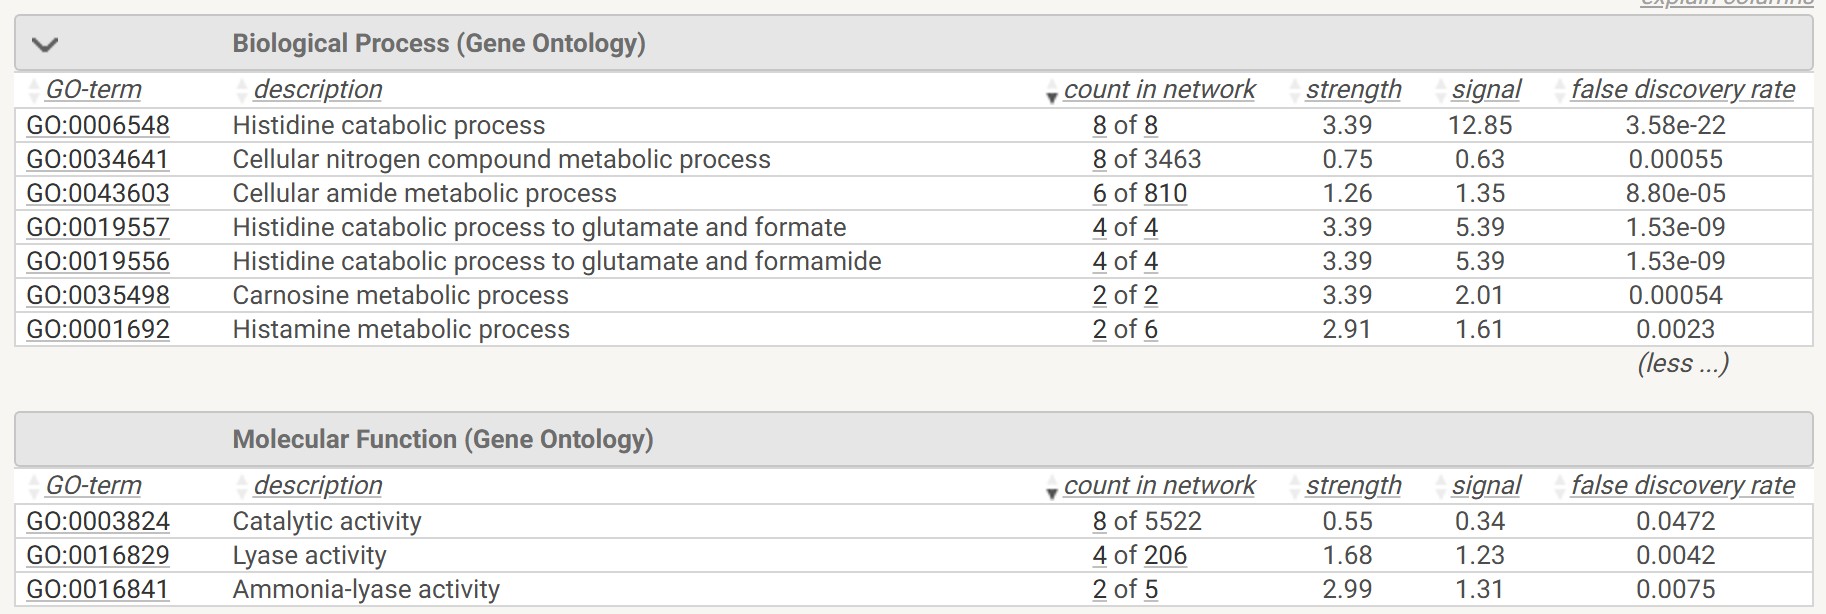Sort Molecular Function by count in network

1159,485
